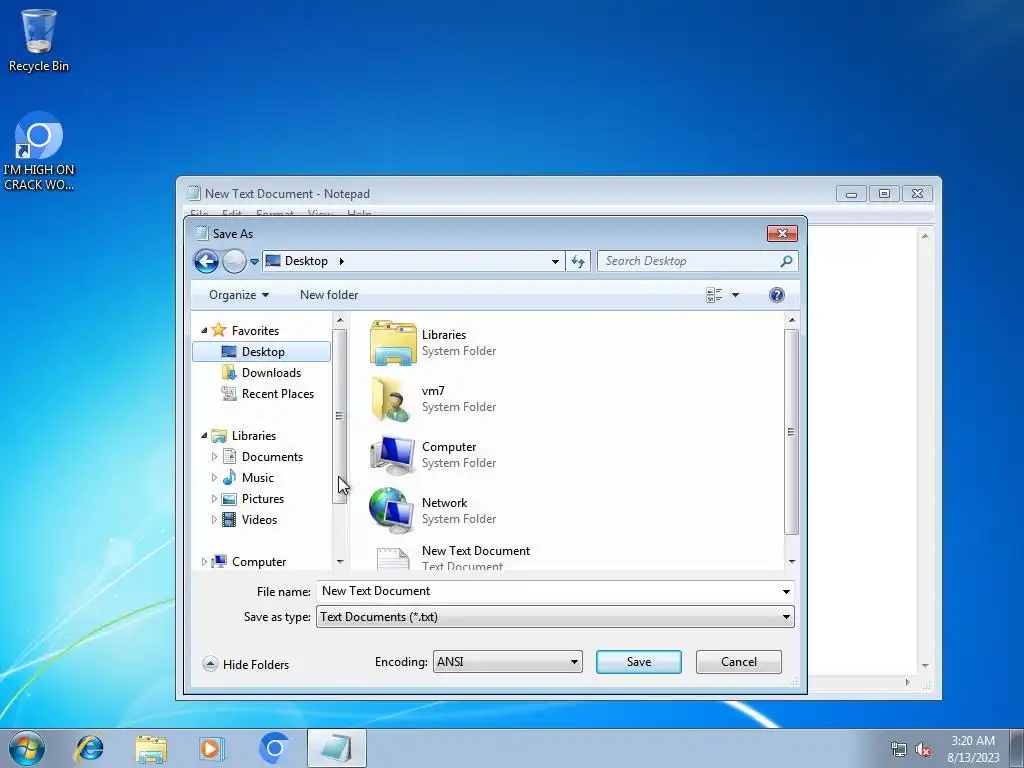Close the Save As dialog
Screen dimensions: 1024x768
point(782,233)
